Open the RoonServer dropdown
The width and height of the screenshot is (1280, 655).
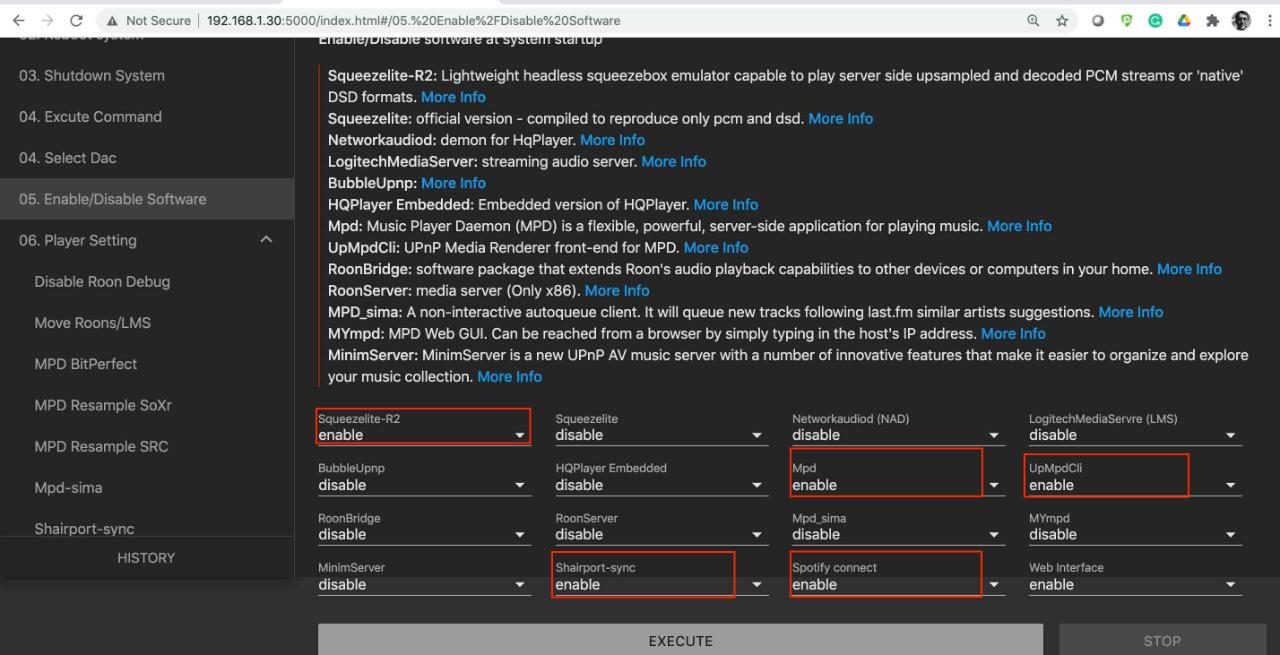tap(660, 534)
